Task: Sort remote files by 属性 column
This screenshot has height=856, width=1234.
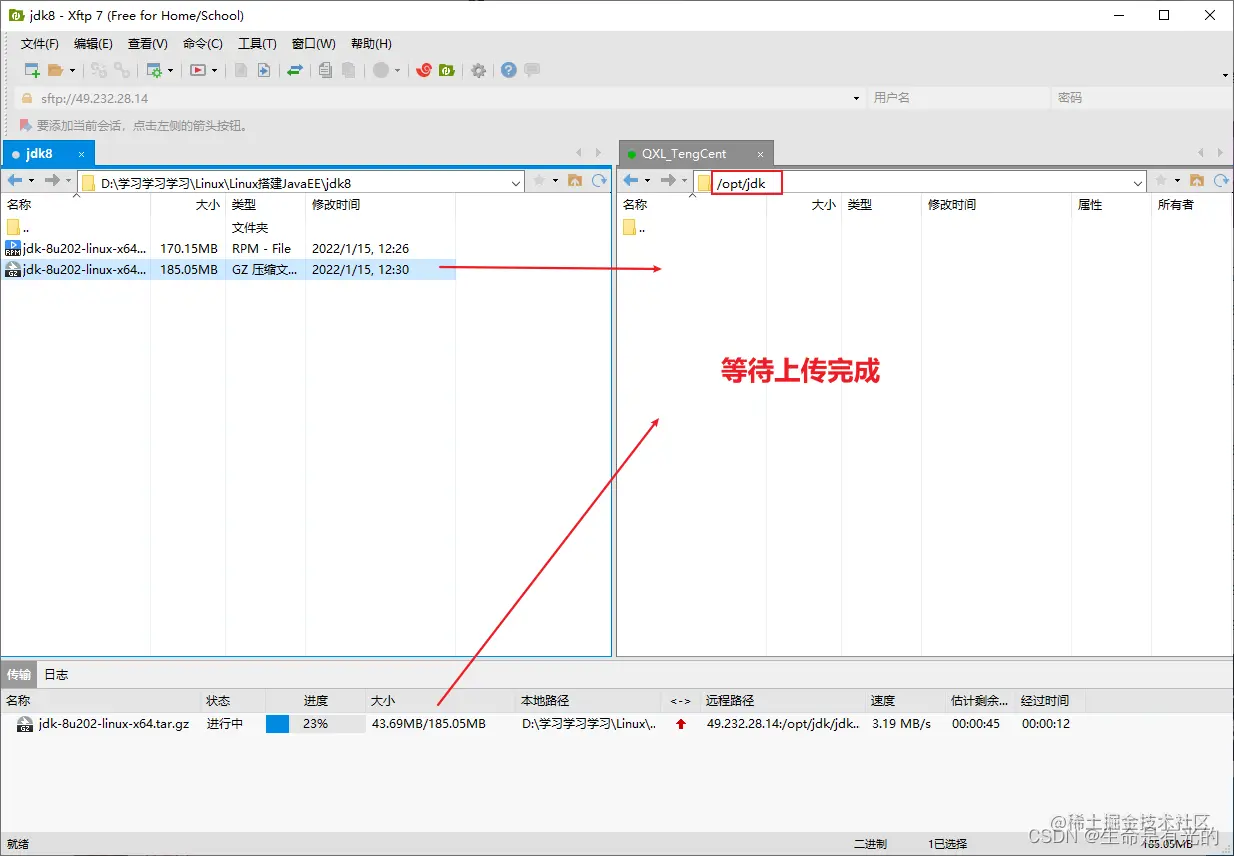Action: (1110, 204)
